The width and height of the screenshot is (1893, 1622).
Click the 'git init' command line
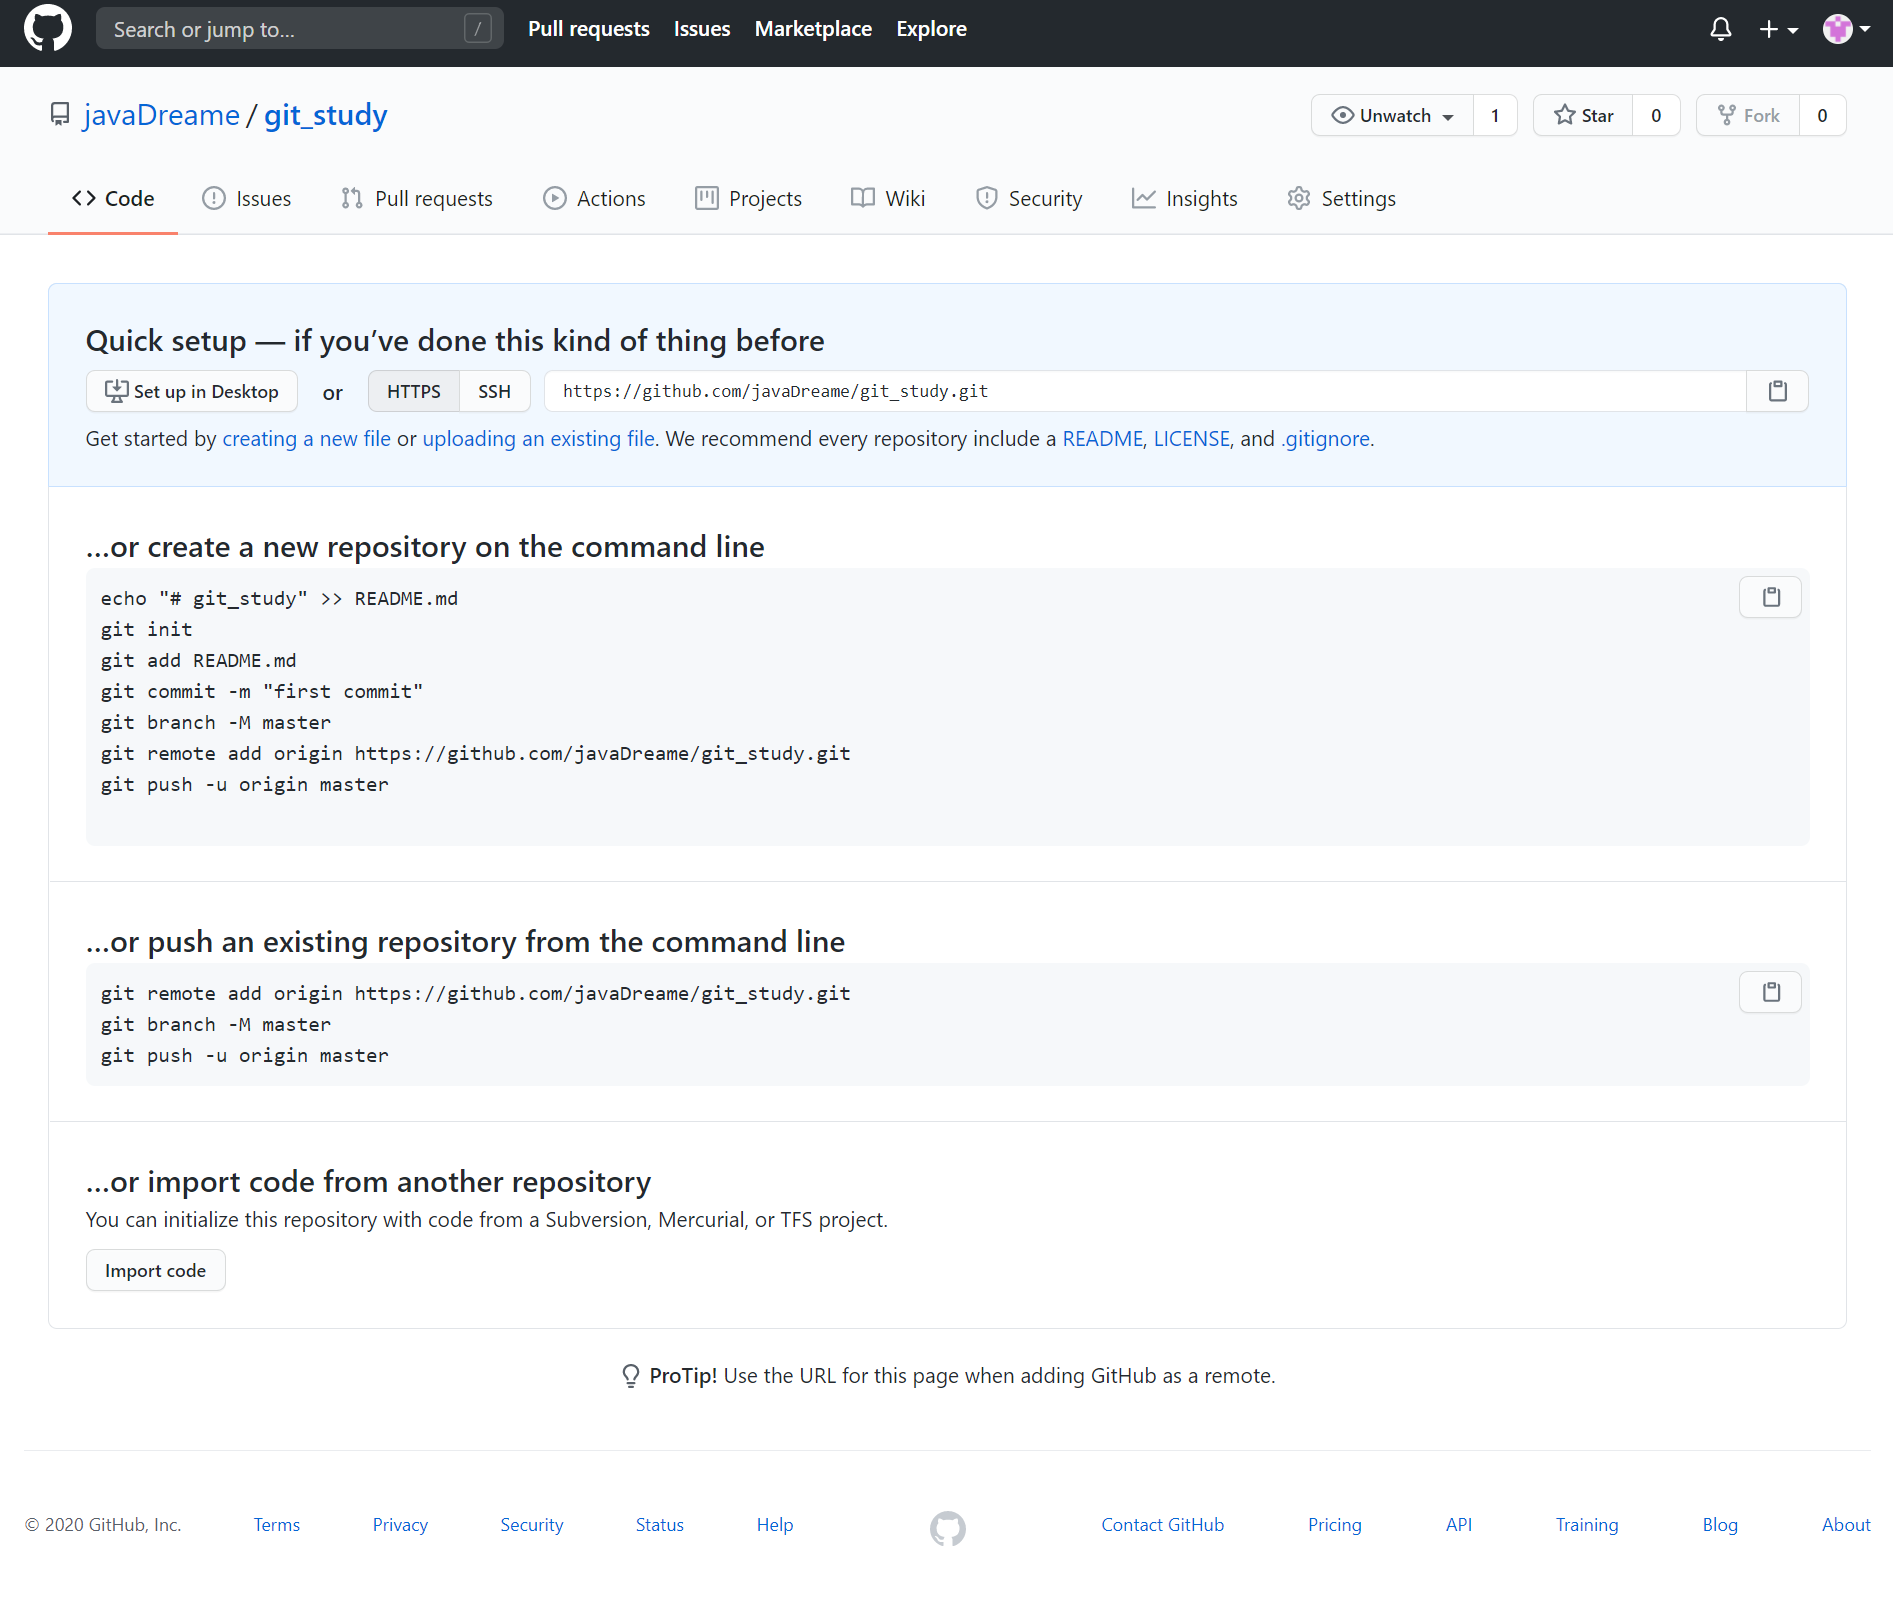[x=147, y=630]
